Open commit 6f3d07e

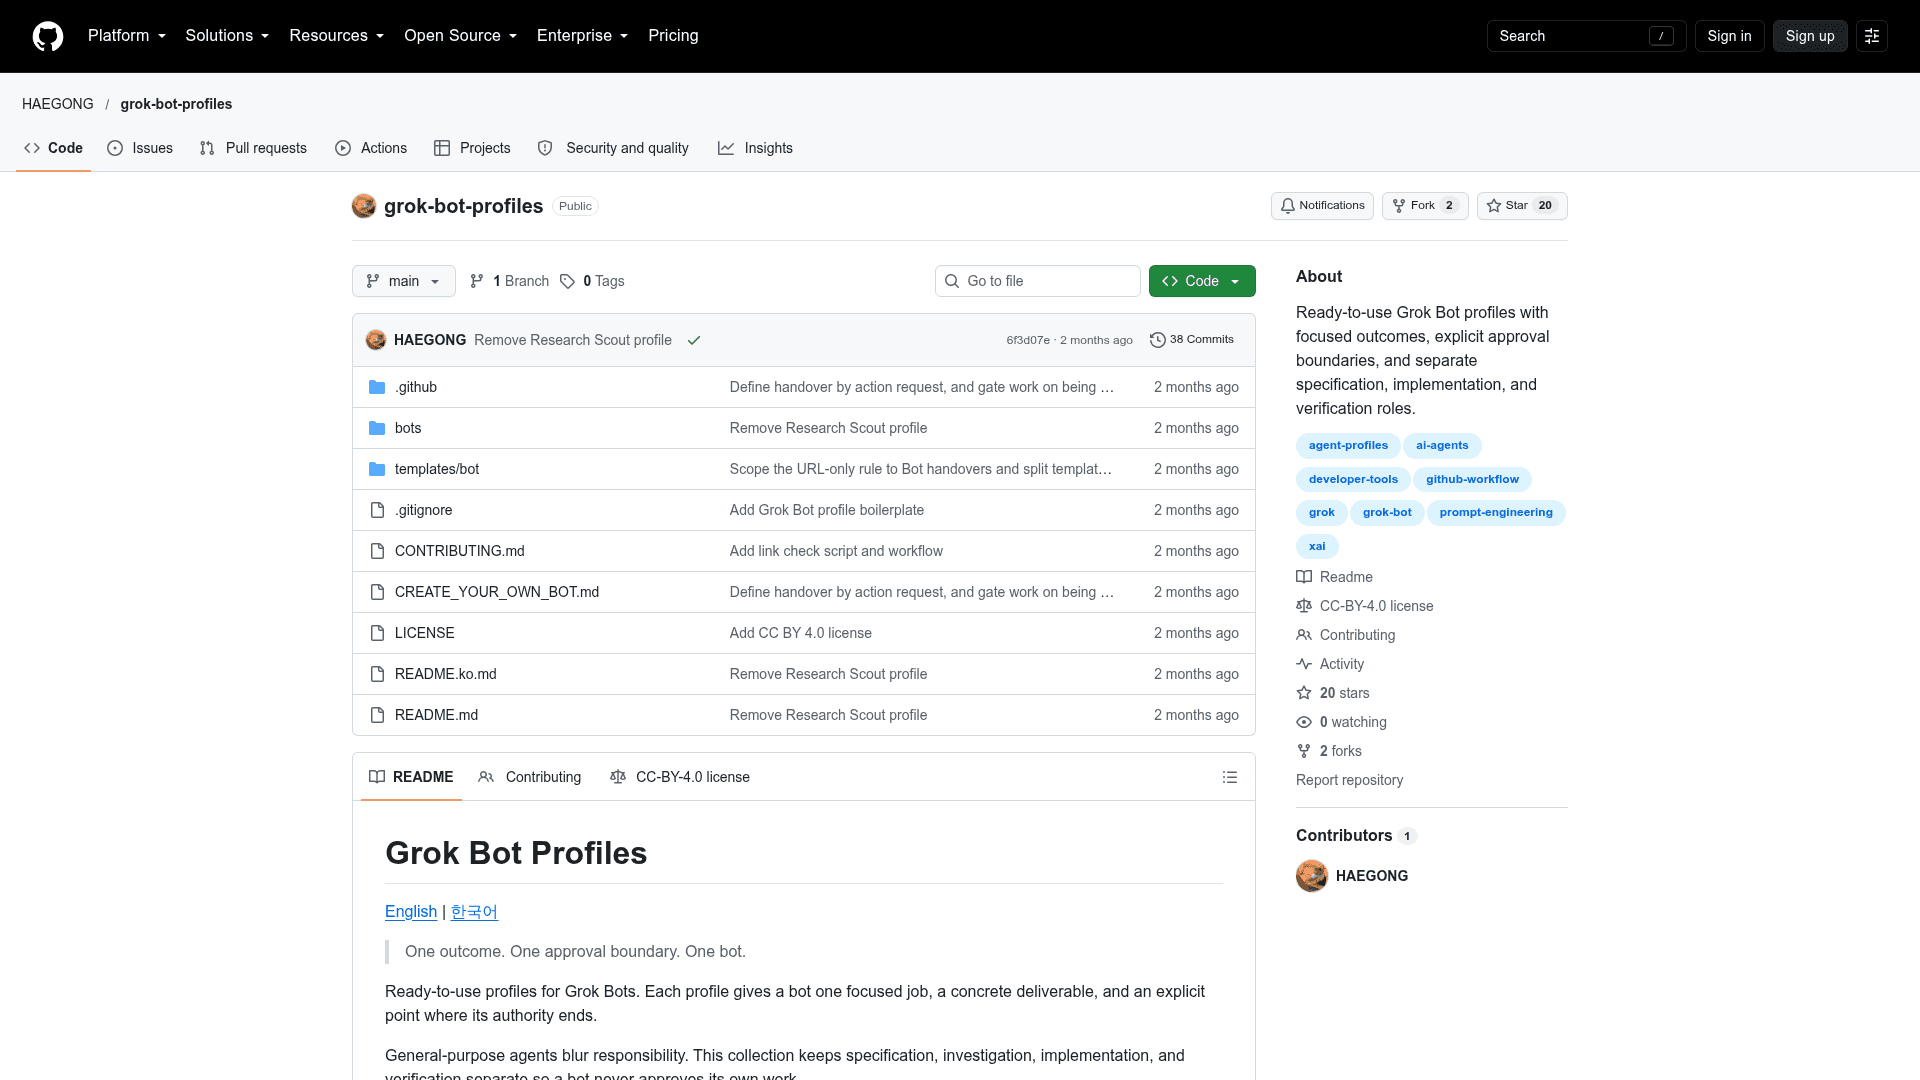point(1028,340)
